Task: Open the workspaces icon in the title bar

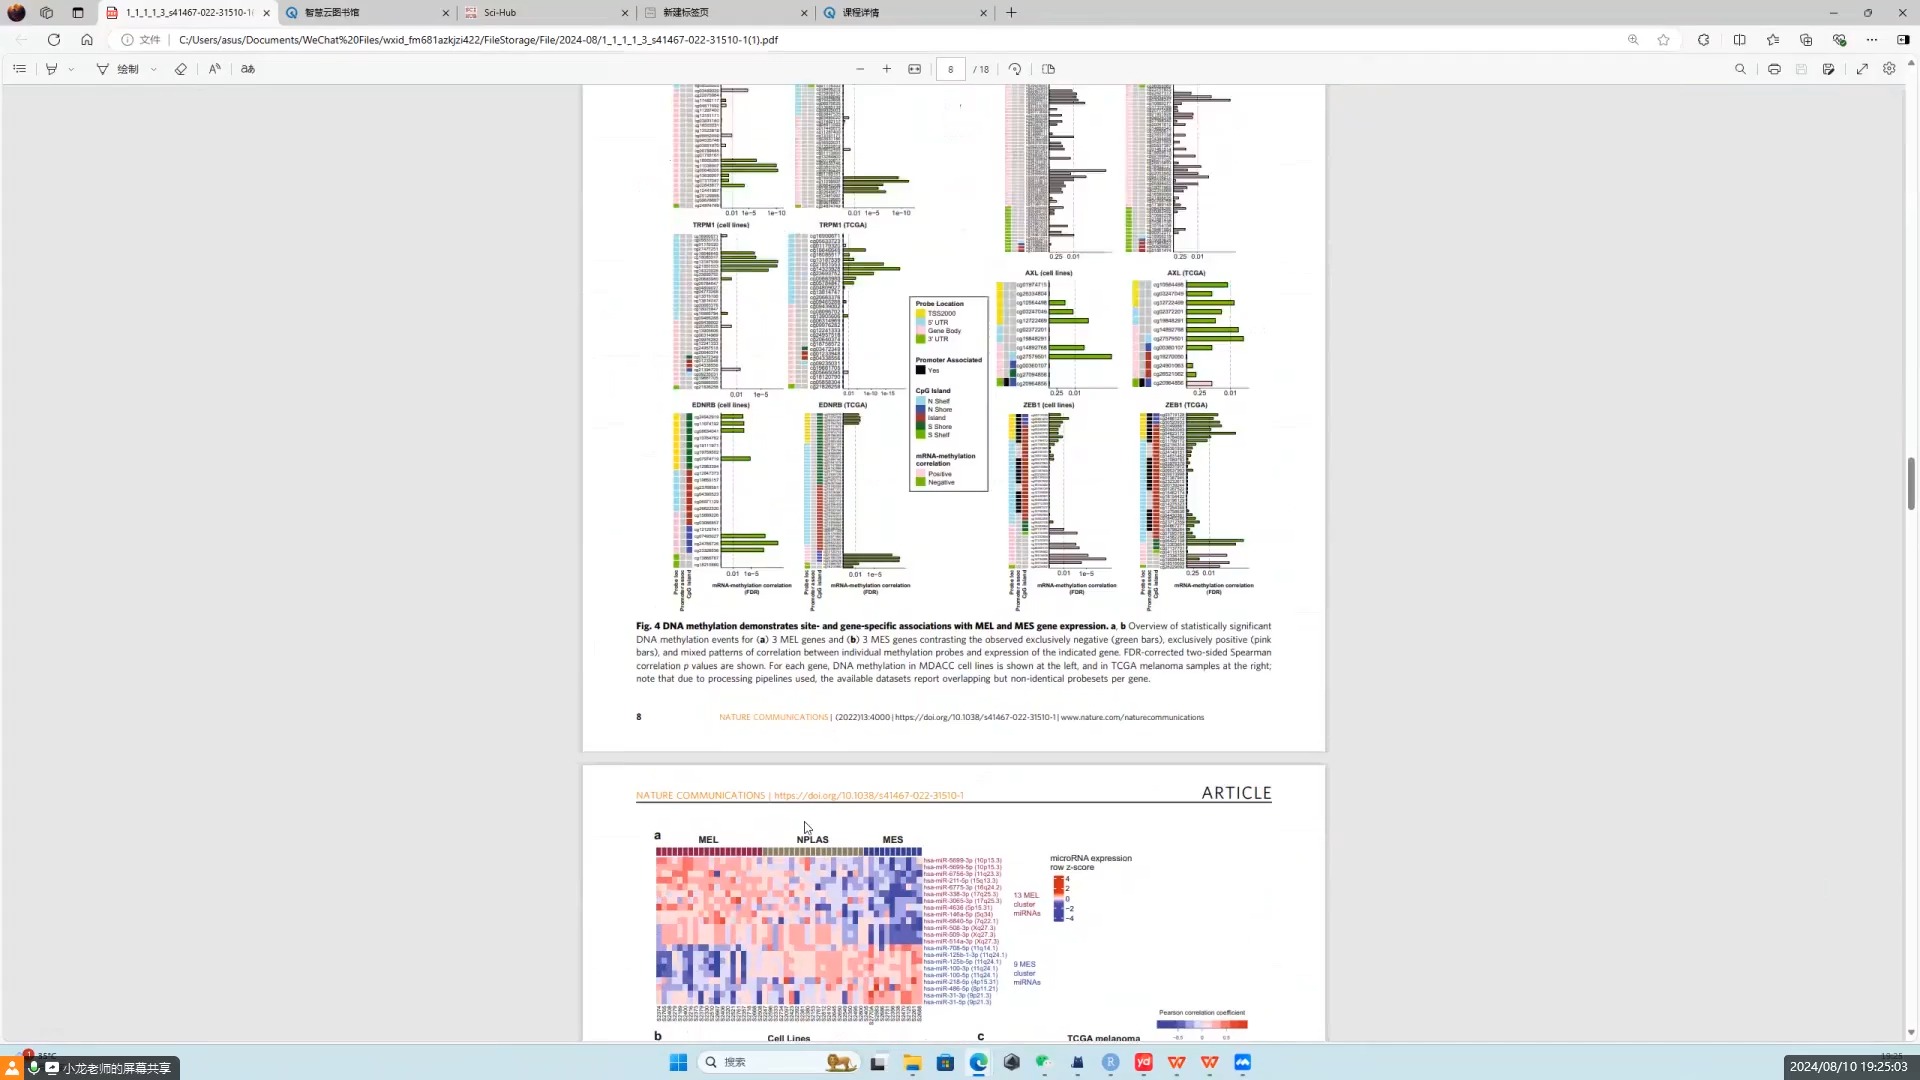Action: pyautogui.click(x=46, y=13)
